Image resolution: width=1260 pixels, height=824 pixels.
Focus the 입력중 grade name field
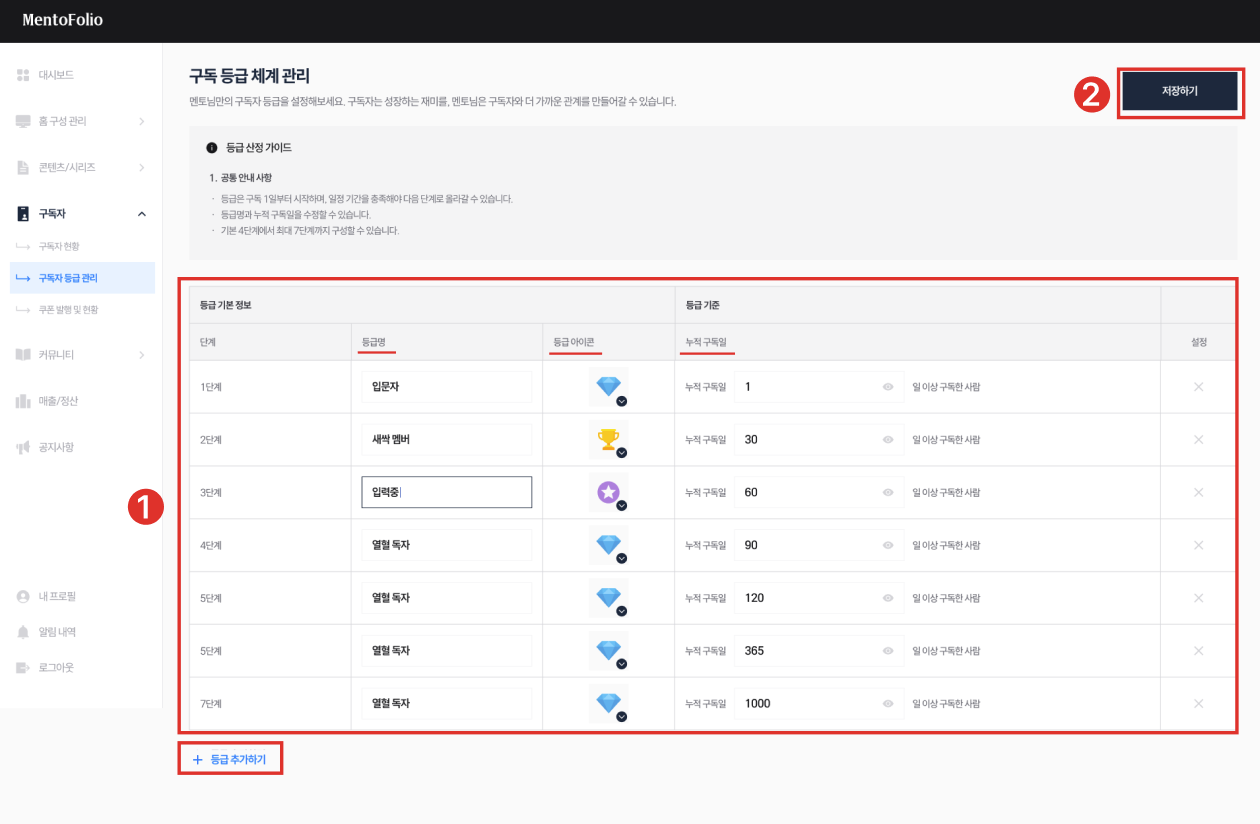(x=446, y=492)
